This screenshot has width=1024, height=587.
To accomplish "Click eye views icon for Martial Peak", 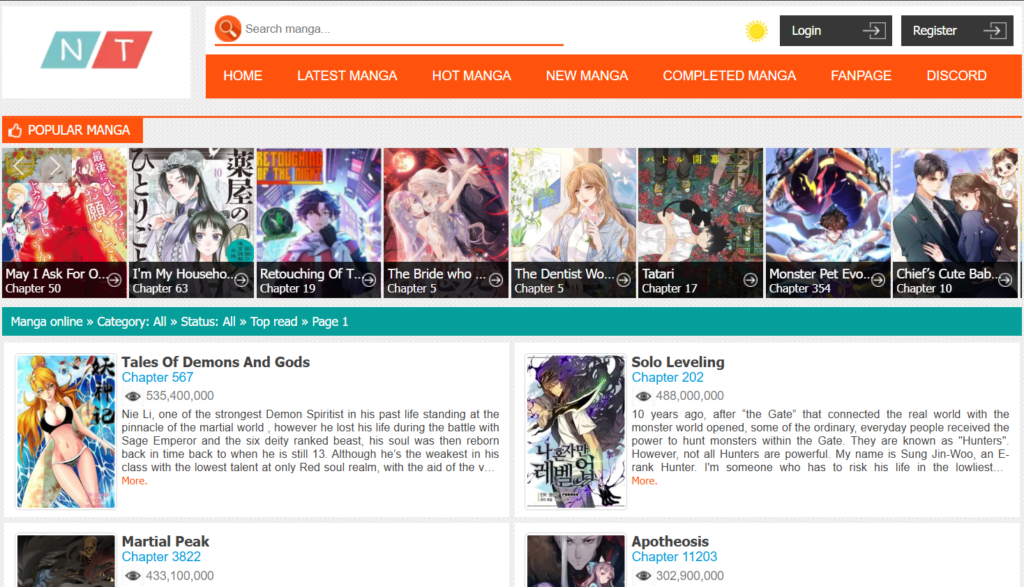I will [133, 576].
